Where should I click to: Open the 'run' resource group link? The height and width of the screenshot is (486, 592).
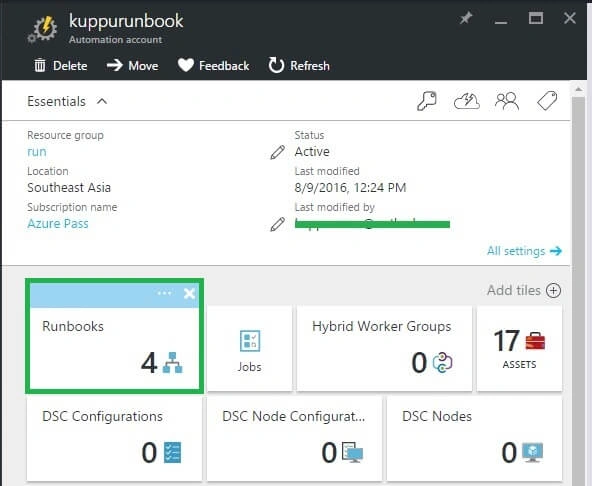[37, 152]
